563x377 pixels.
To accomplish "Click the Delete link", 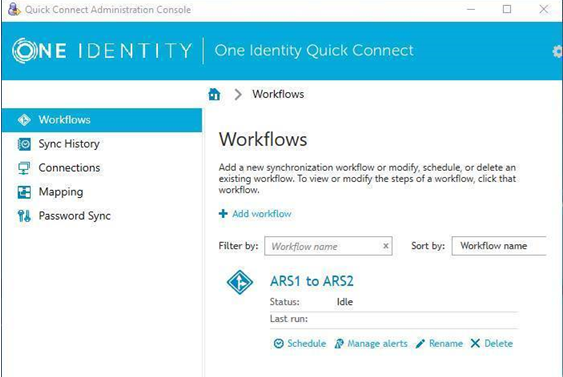I will coord(498,344).
